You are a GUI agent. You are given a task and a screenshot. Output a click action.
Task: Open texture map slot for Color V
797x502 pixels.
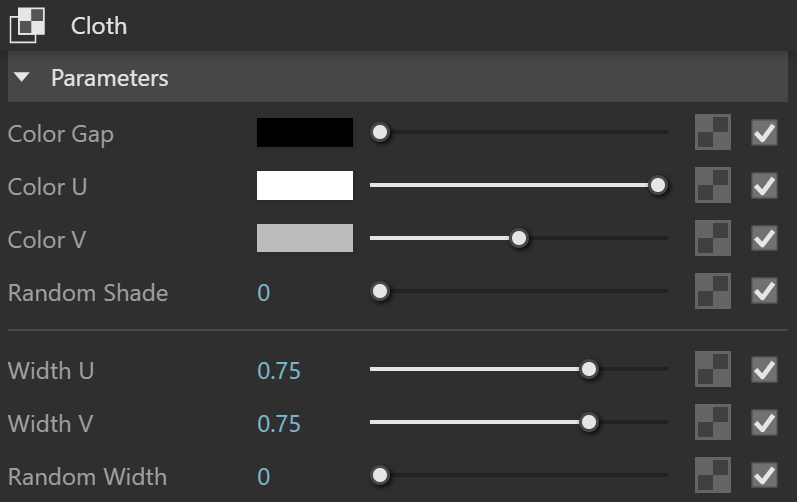[713, 238]
